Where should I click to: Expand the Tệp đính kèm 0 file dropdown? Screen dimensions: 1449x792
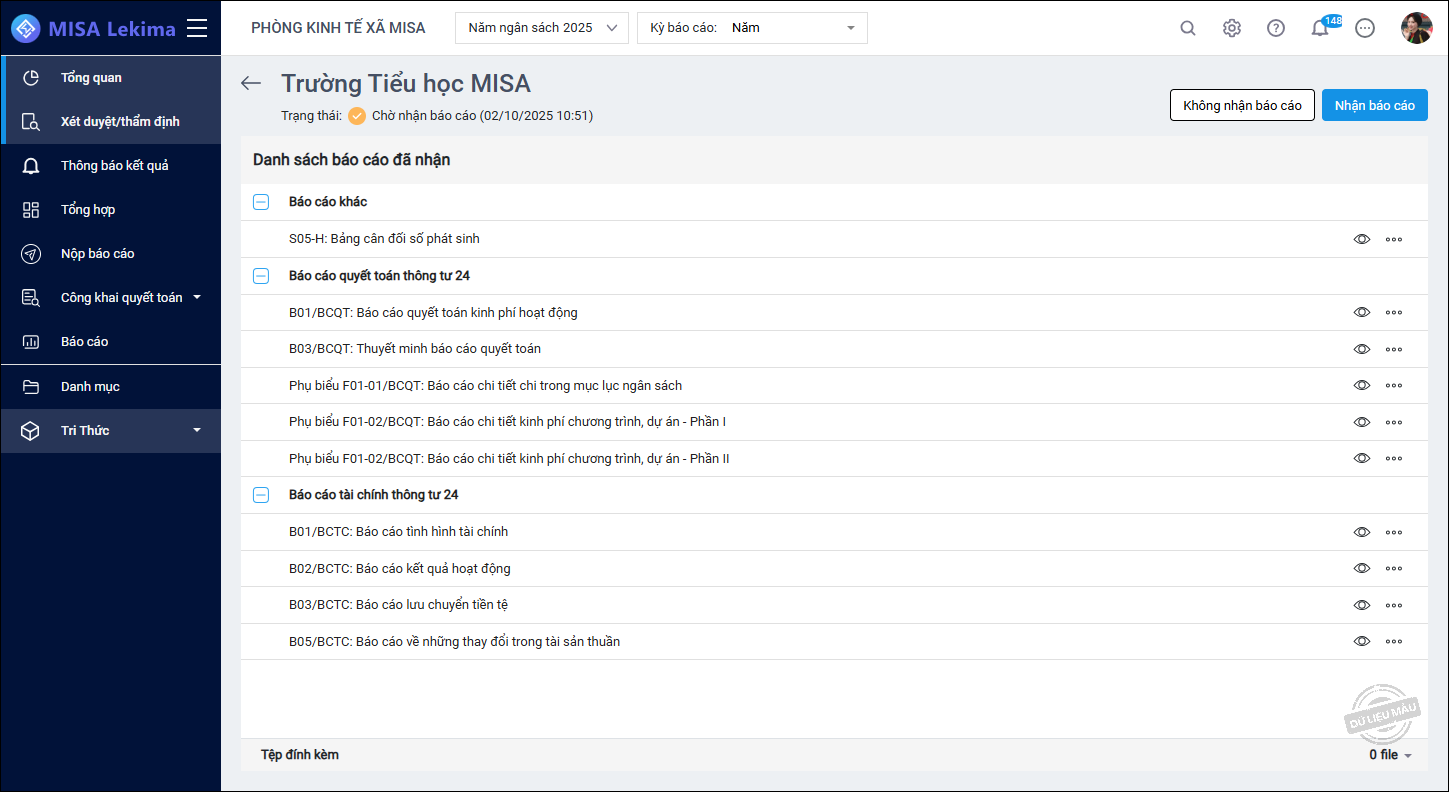click(x=1390, y=755)
